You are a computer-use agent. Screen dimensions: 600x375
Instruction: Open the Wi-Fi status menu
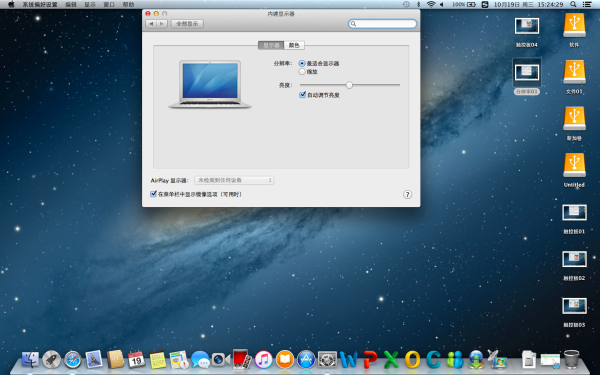pos(431,4)
